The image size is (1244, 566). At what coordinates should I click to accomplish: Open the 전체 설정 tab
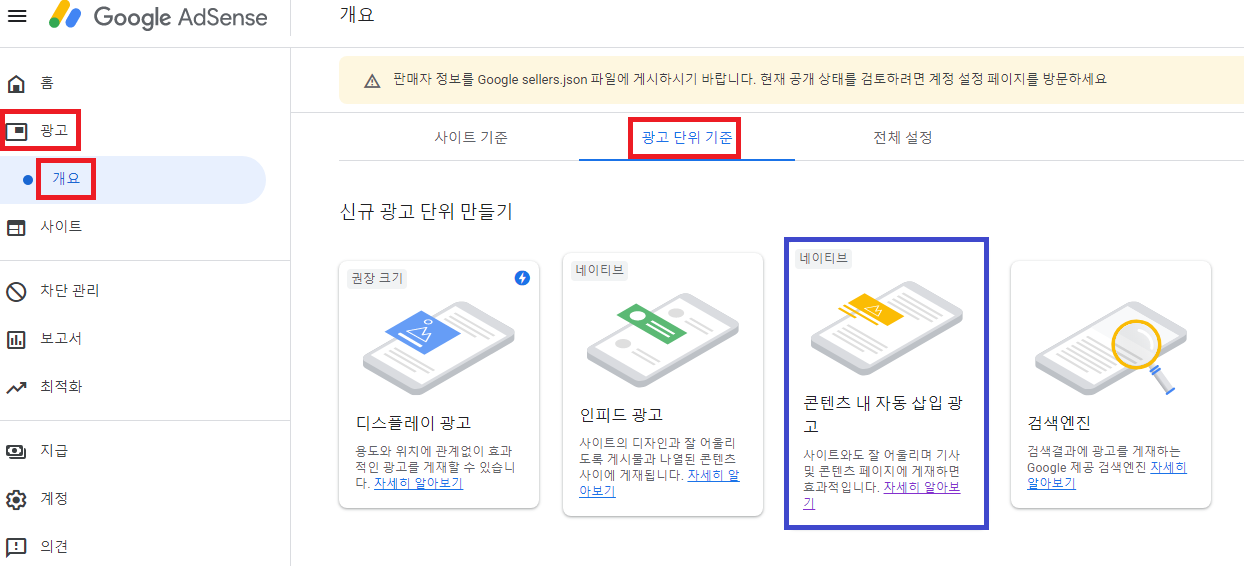(903, 137)
